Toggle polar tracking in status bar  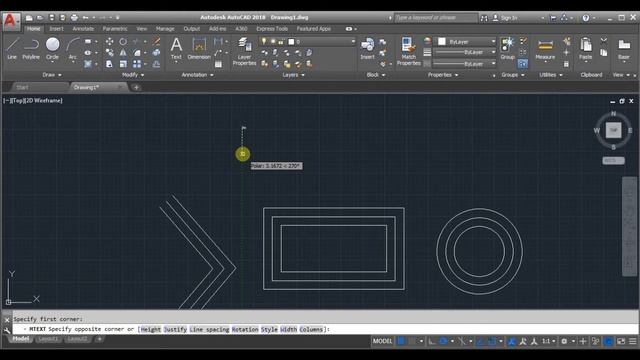click(443, 341)
